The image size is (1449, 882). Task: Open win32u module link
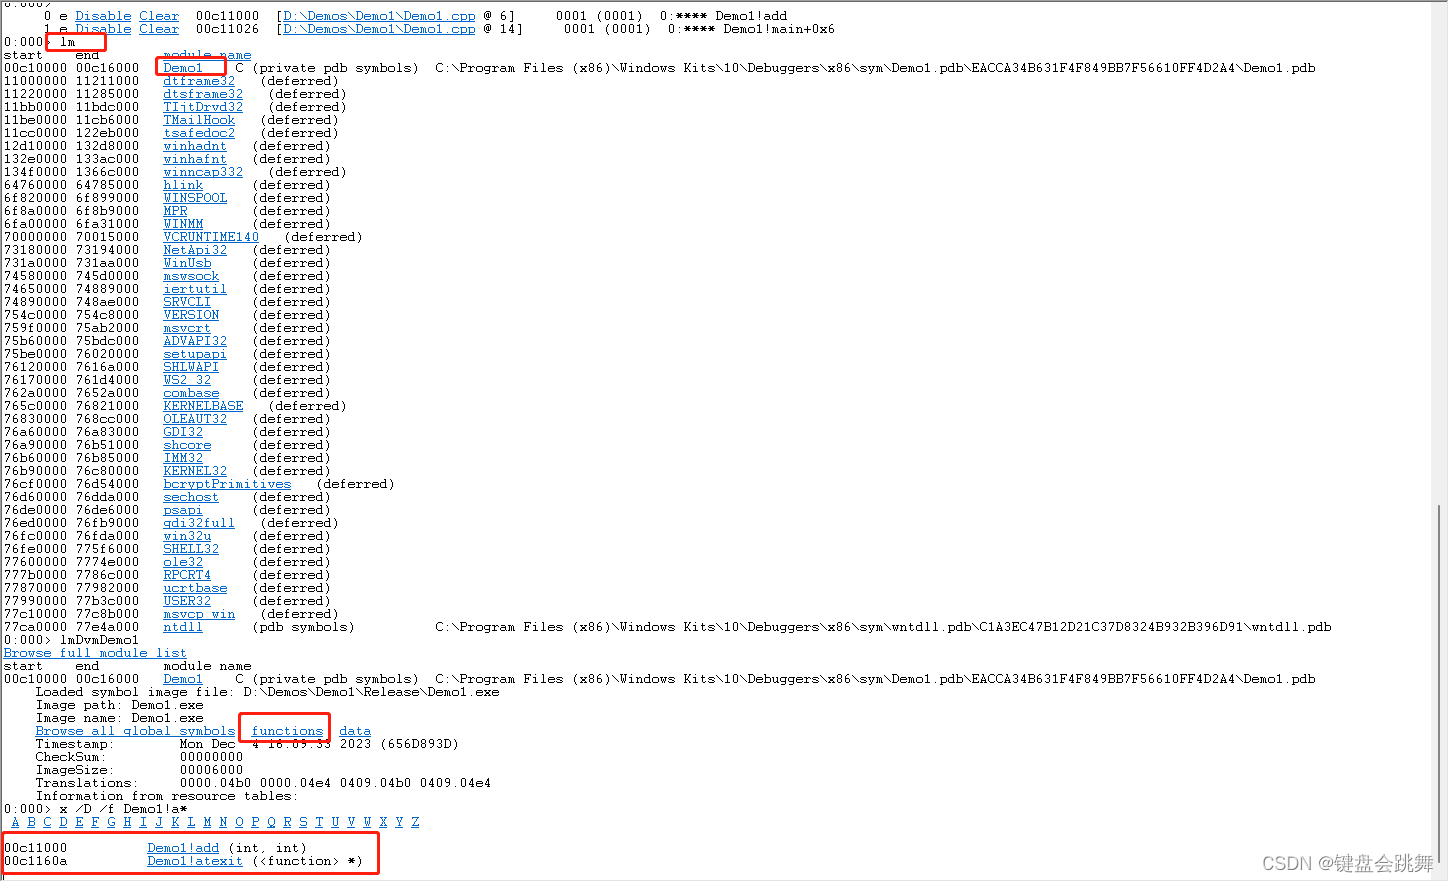(x=187, y=536)
